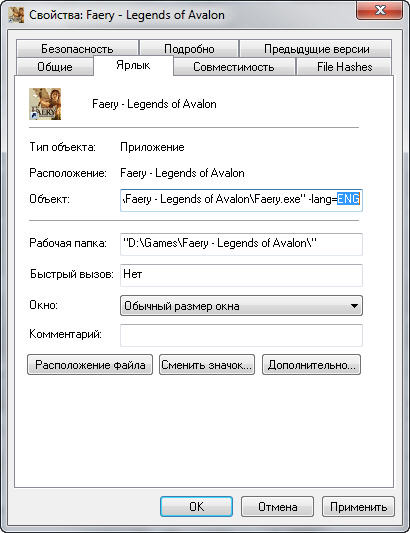Open the Совместимость tab
This screenshot has height=533, width=410.
click(x=234, y=67)
